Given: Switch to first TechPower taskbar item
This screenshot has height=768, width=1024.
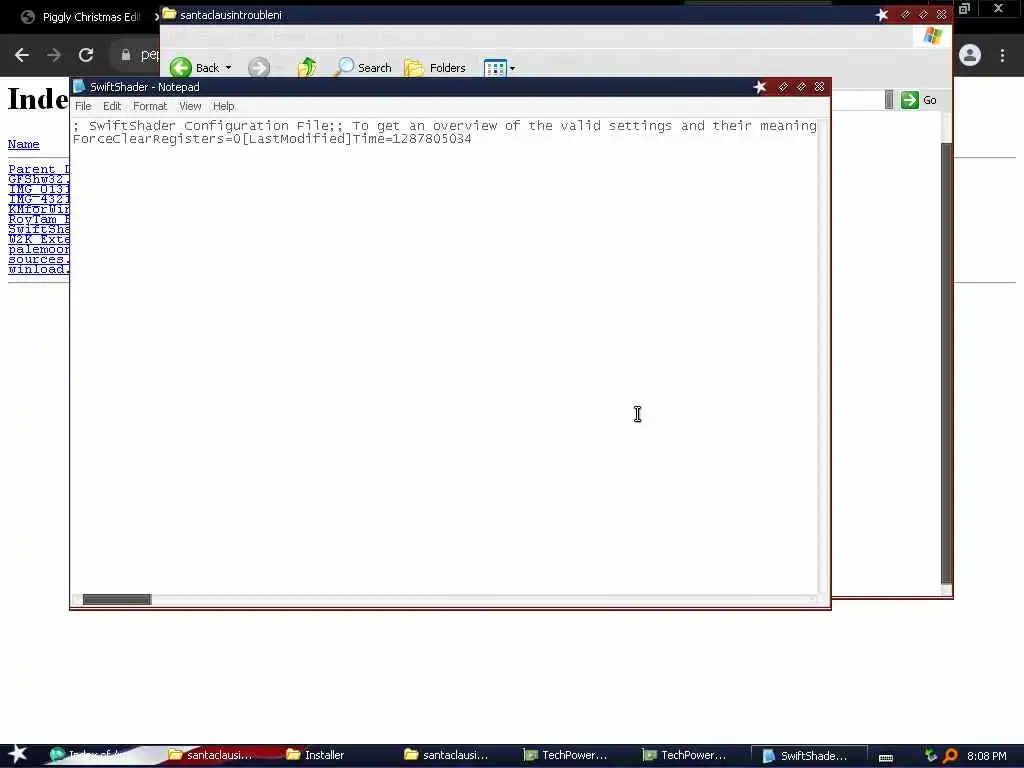Looking at the screenshot, I should pyautogui.click(x=566, y=755).
